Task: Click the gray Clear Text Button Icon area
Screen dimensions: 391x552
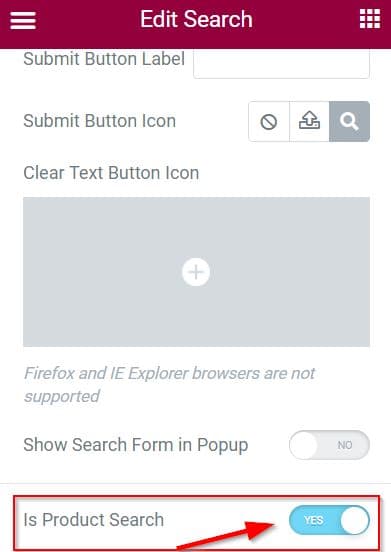Action: [196, 272]
